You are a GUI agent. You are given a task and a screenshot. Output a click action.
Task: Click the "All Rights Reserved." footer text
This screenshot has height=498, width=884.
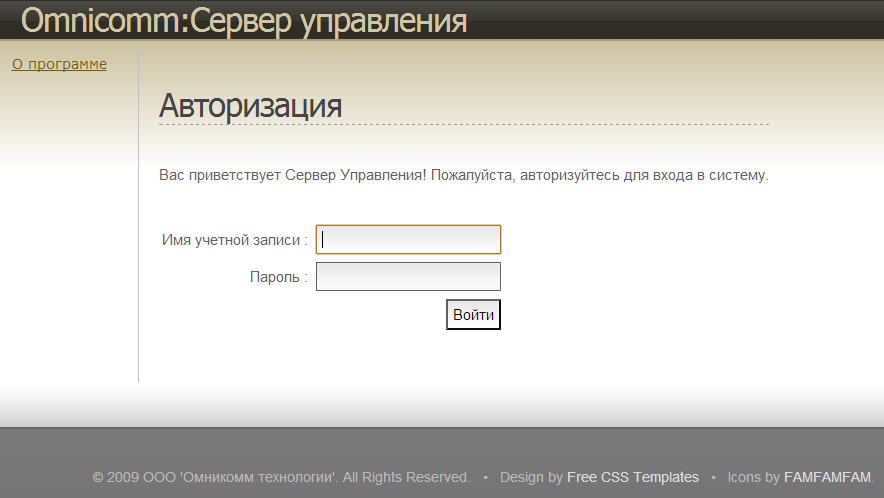pyautogui.click(x=406, y=477)
